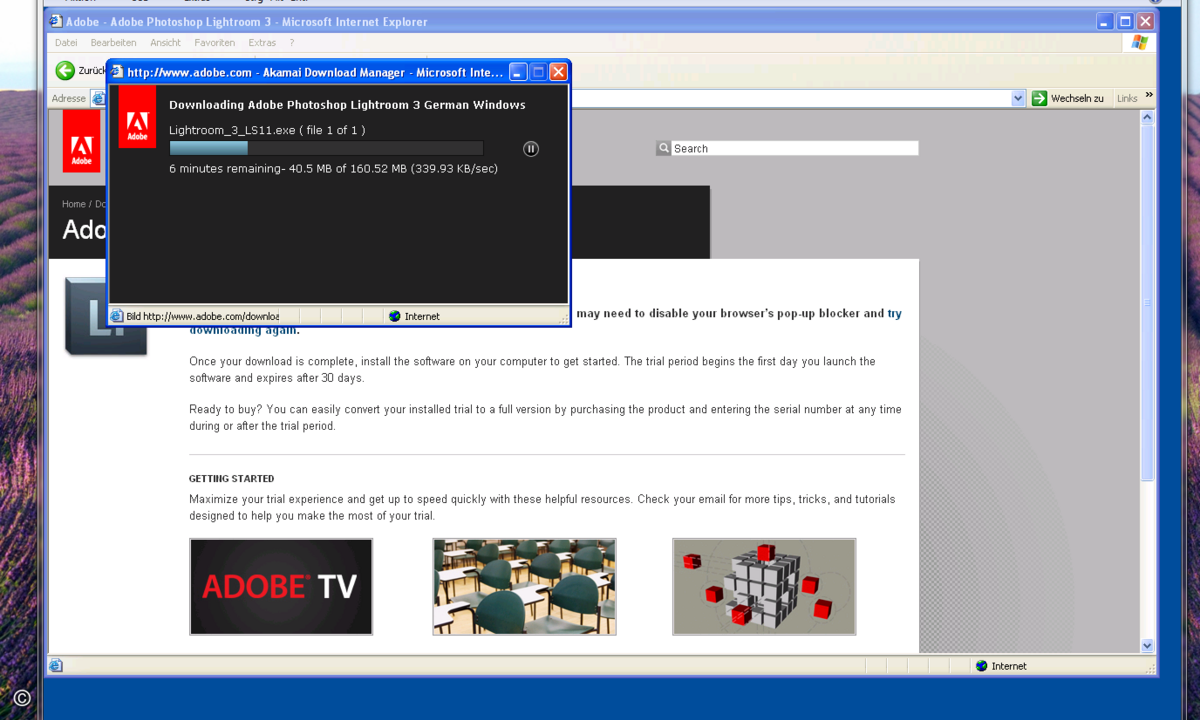
Task: Open the address bar dropdown
Action: [1018, 98]
